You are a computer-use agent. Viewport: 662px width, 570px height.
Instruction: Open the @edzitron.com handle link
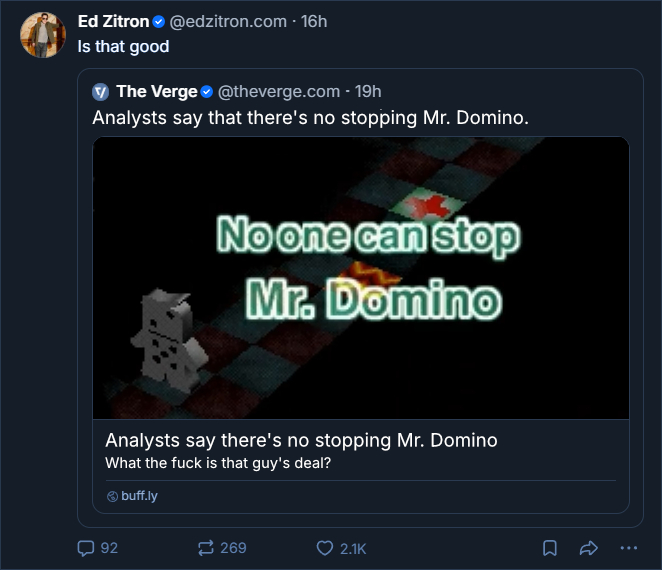tap(227, 22)
